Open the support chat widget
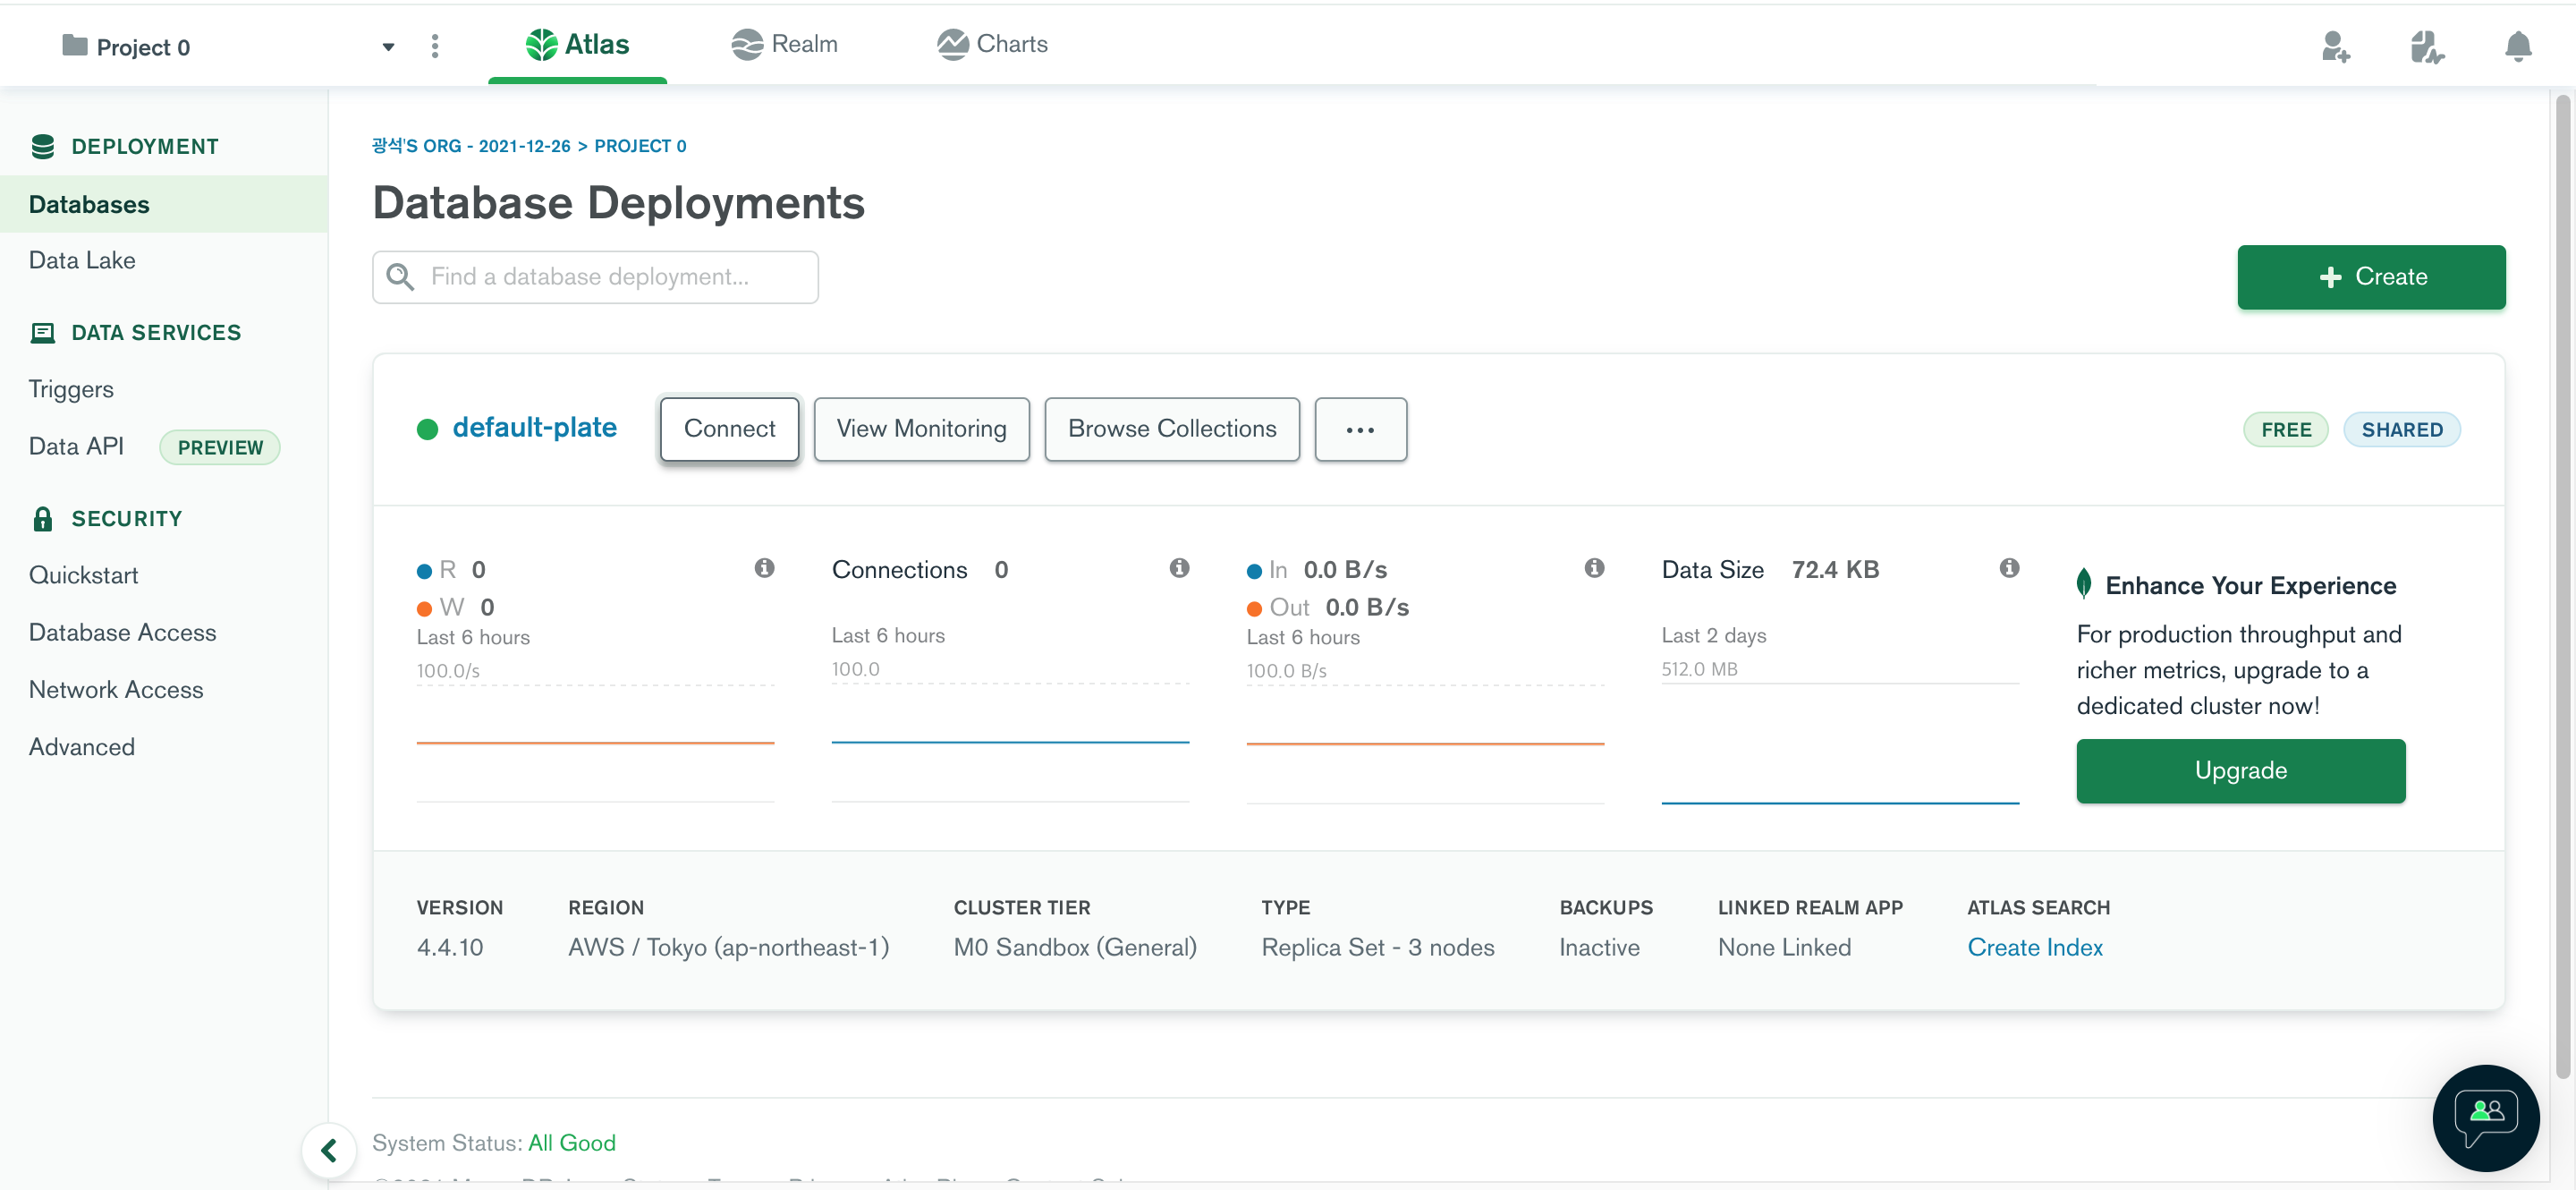Screen dimensions: 2576x1190 click(2485, 1118)
